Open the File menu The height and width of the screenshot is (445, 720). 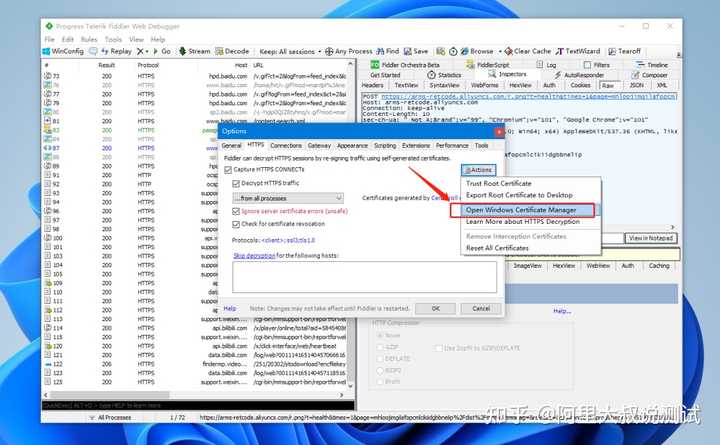tap(49, 39)
